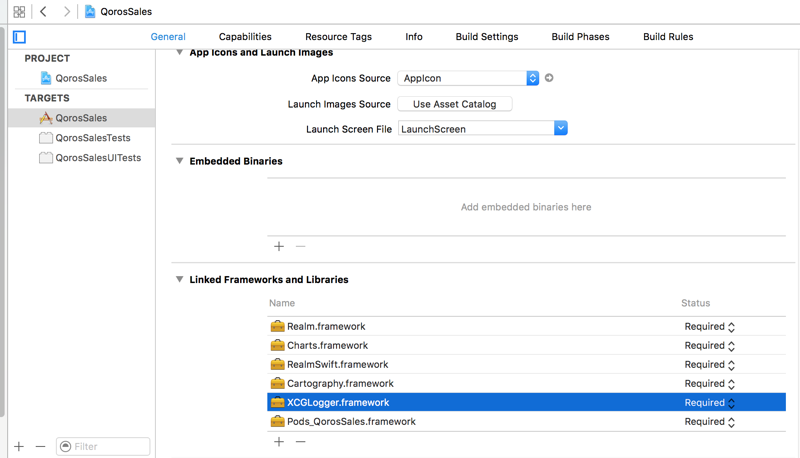Add a new target with plus
Viewport: 800px width, 458px height.
click(x=19, y=446)
